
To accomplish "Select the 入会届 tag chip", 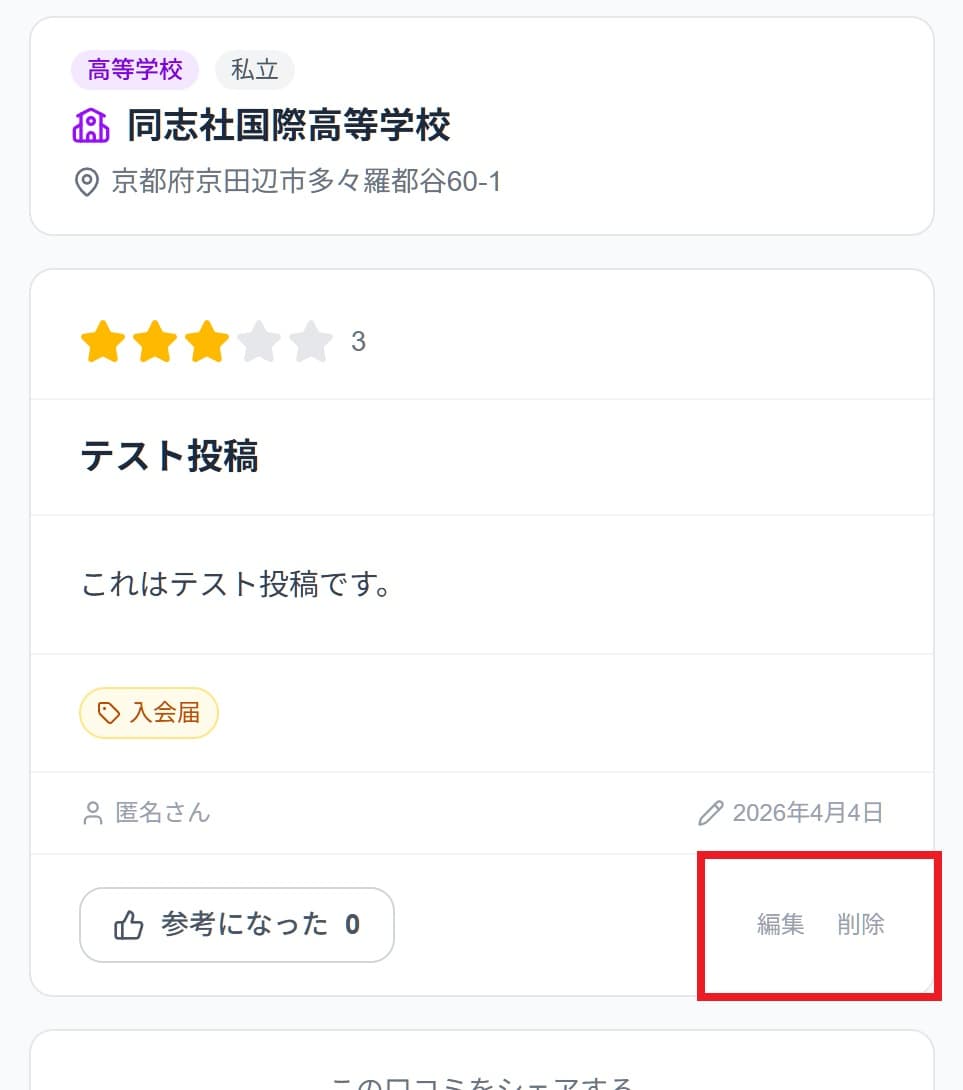I will (x=148, y=712).
